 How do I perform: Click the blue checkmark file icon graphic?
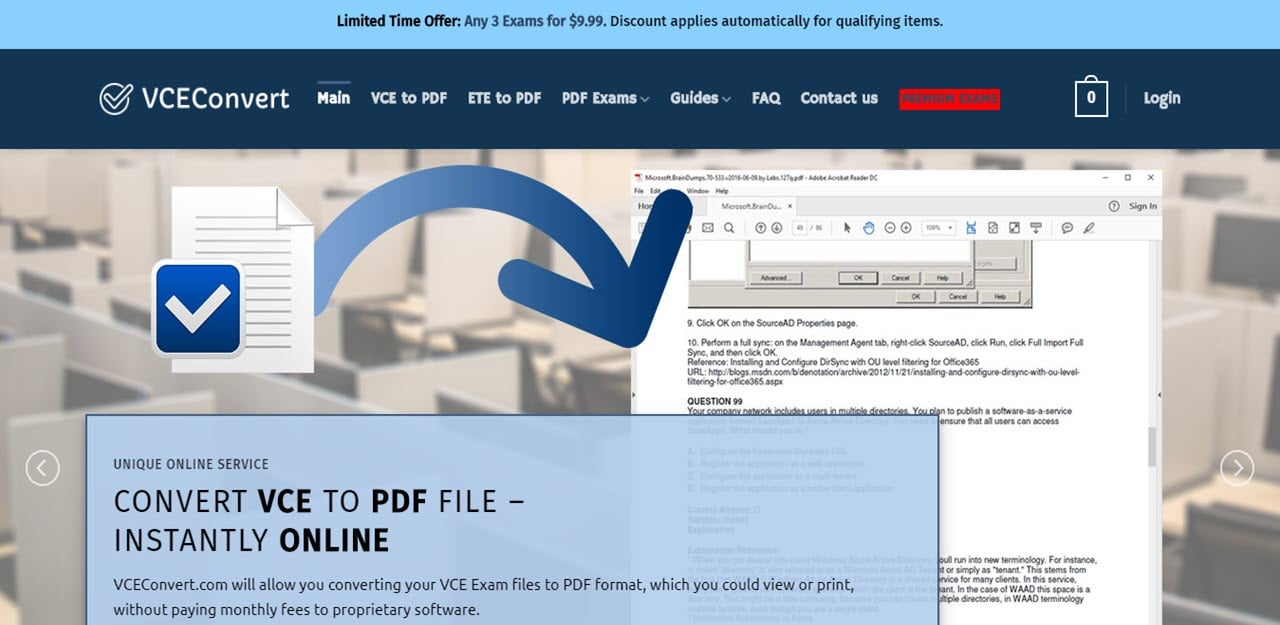point(198,308)
